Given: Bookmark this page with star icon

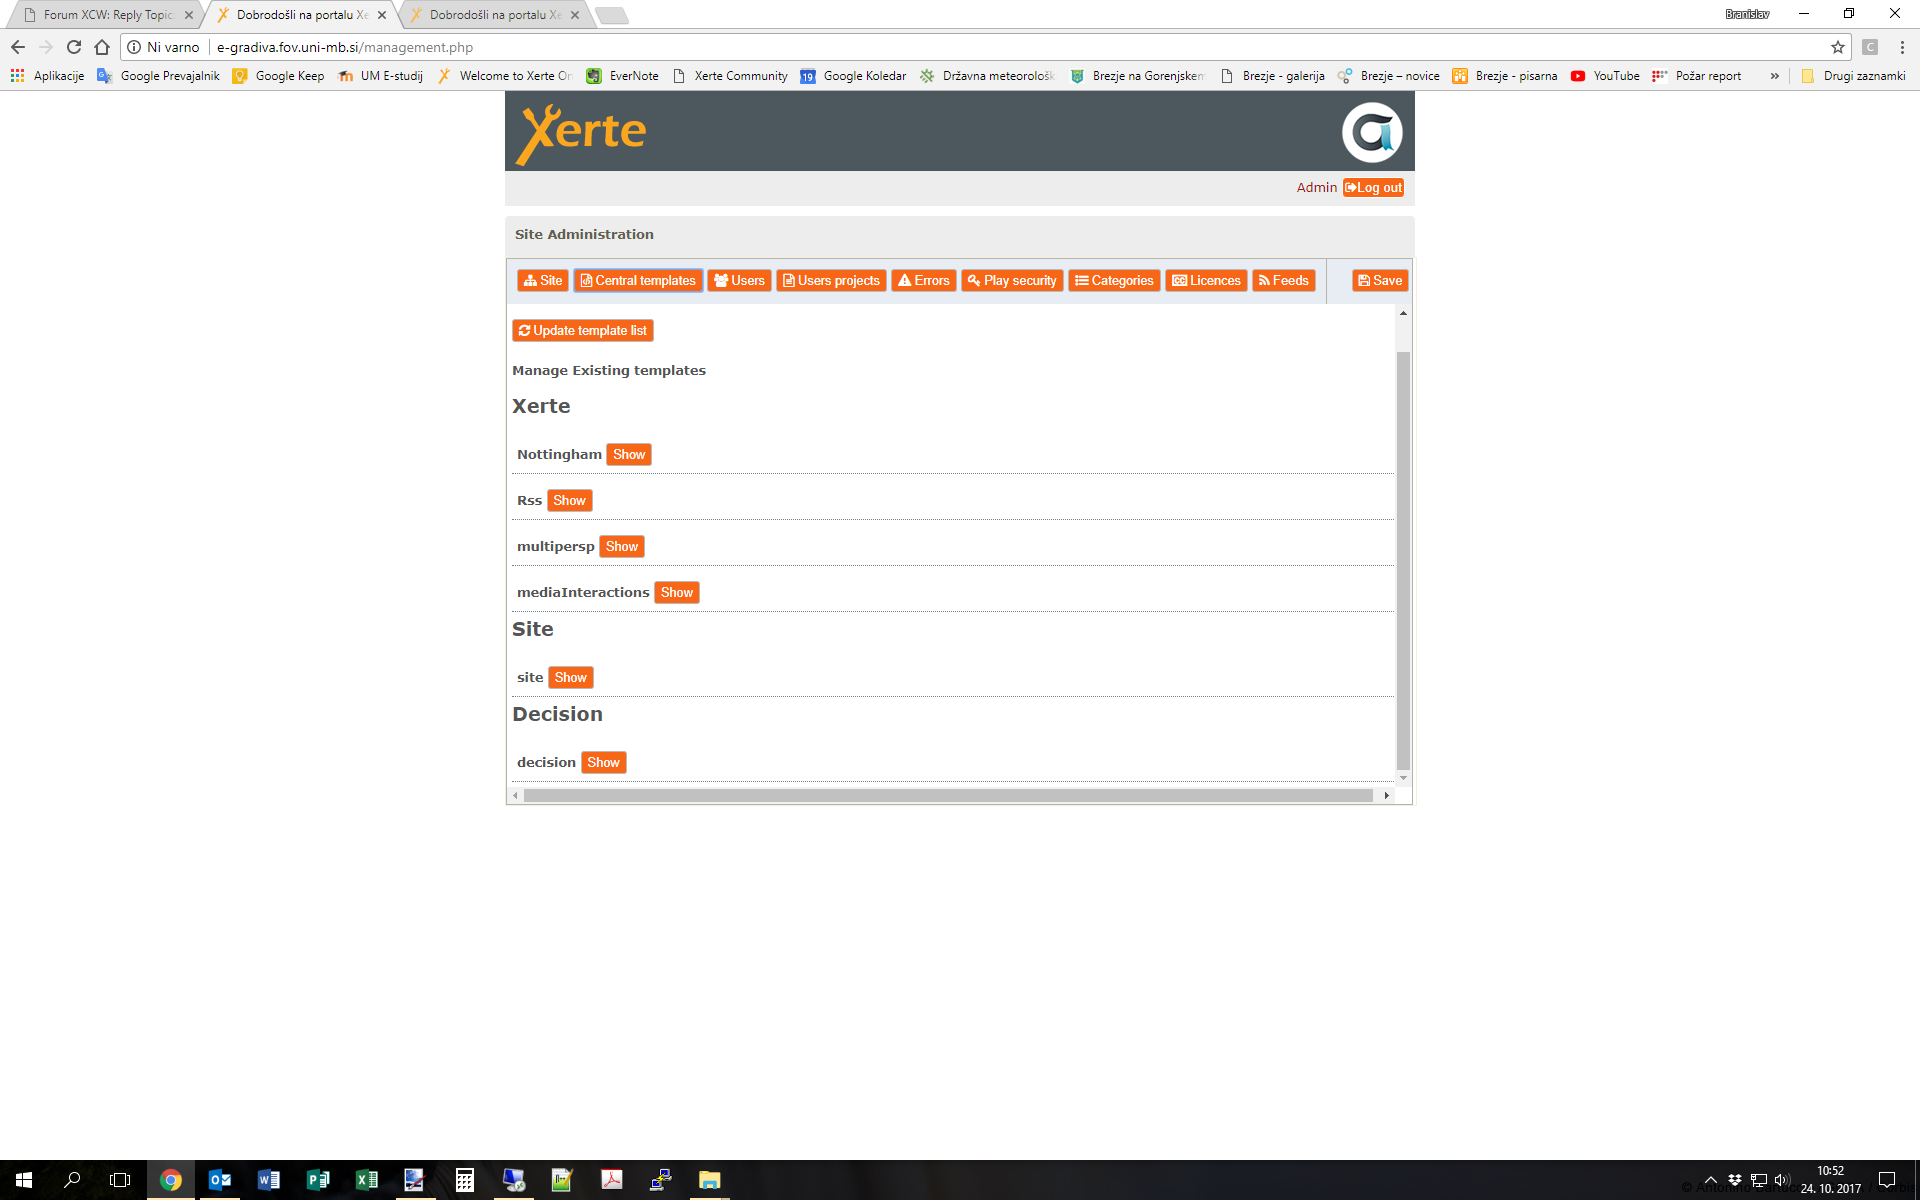Looking at the screenshot, I should pos(1838,47).
